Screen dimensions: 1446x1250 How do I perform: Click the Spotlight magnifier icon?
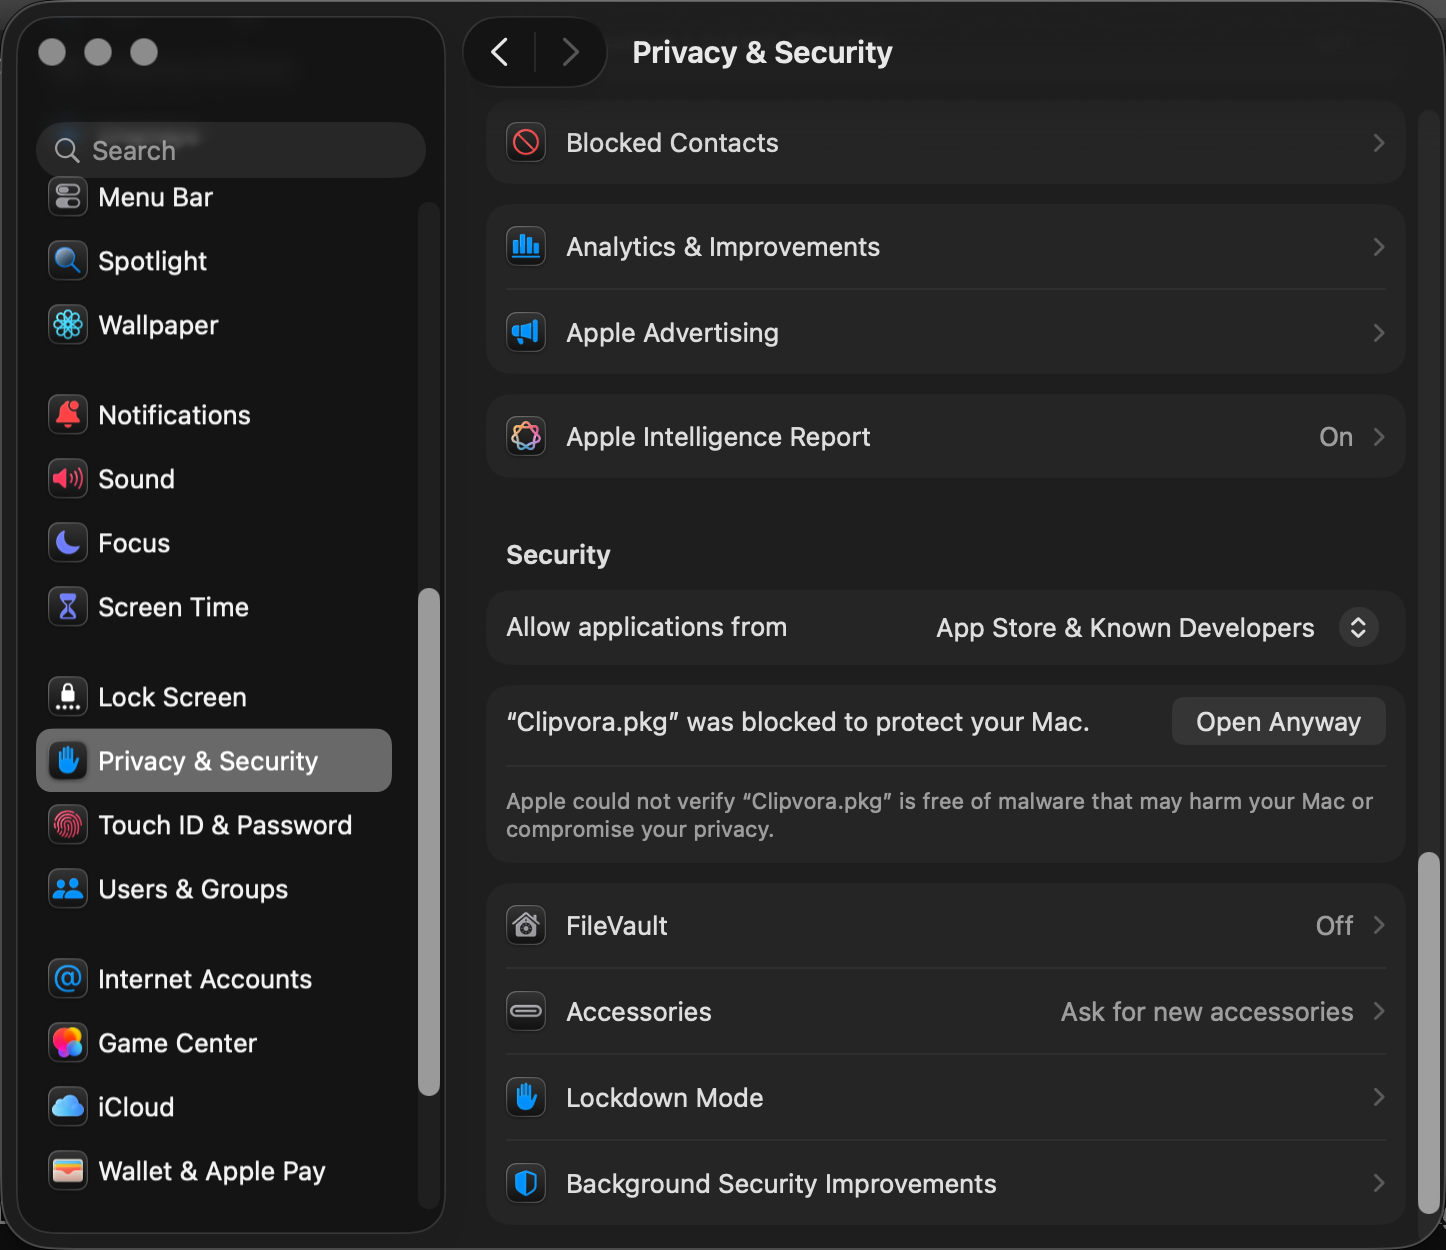(x=68, y=261)
